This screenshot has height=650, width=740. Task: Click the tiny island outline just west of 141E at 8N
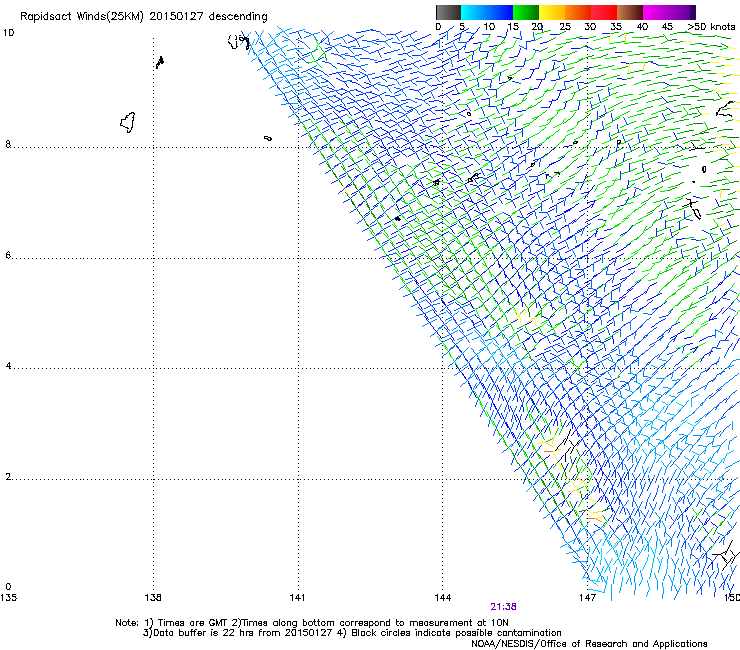tap(268, 138)
